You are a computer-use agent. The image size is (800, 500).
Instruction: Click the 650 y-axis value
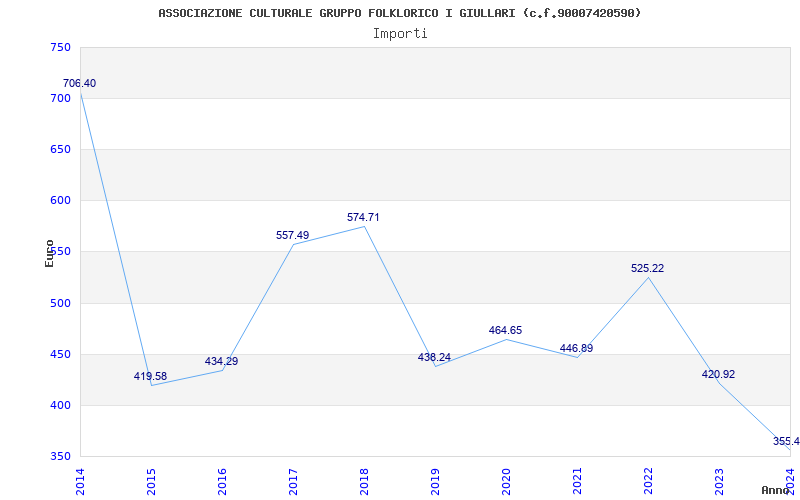coord(60,149)
